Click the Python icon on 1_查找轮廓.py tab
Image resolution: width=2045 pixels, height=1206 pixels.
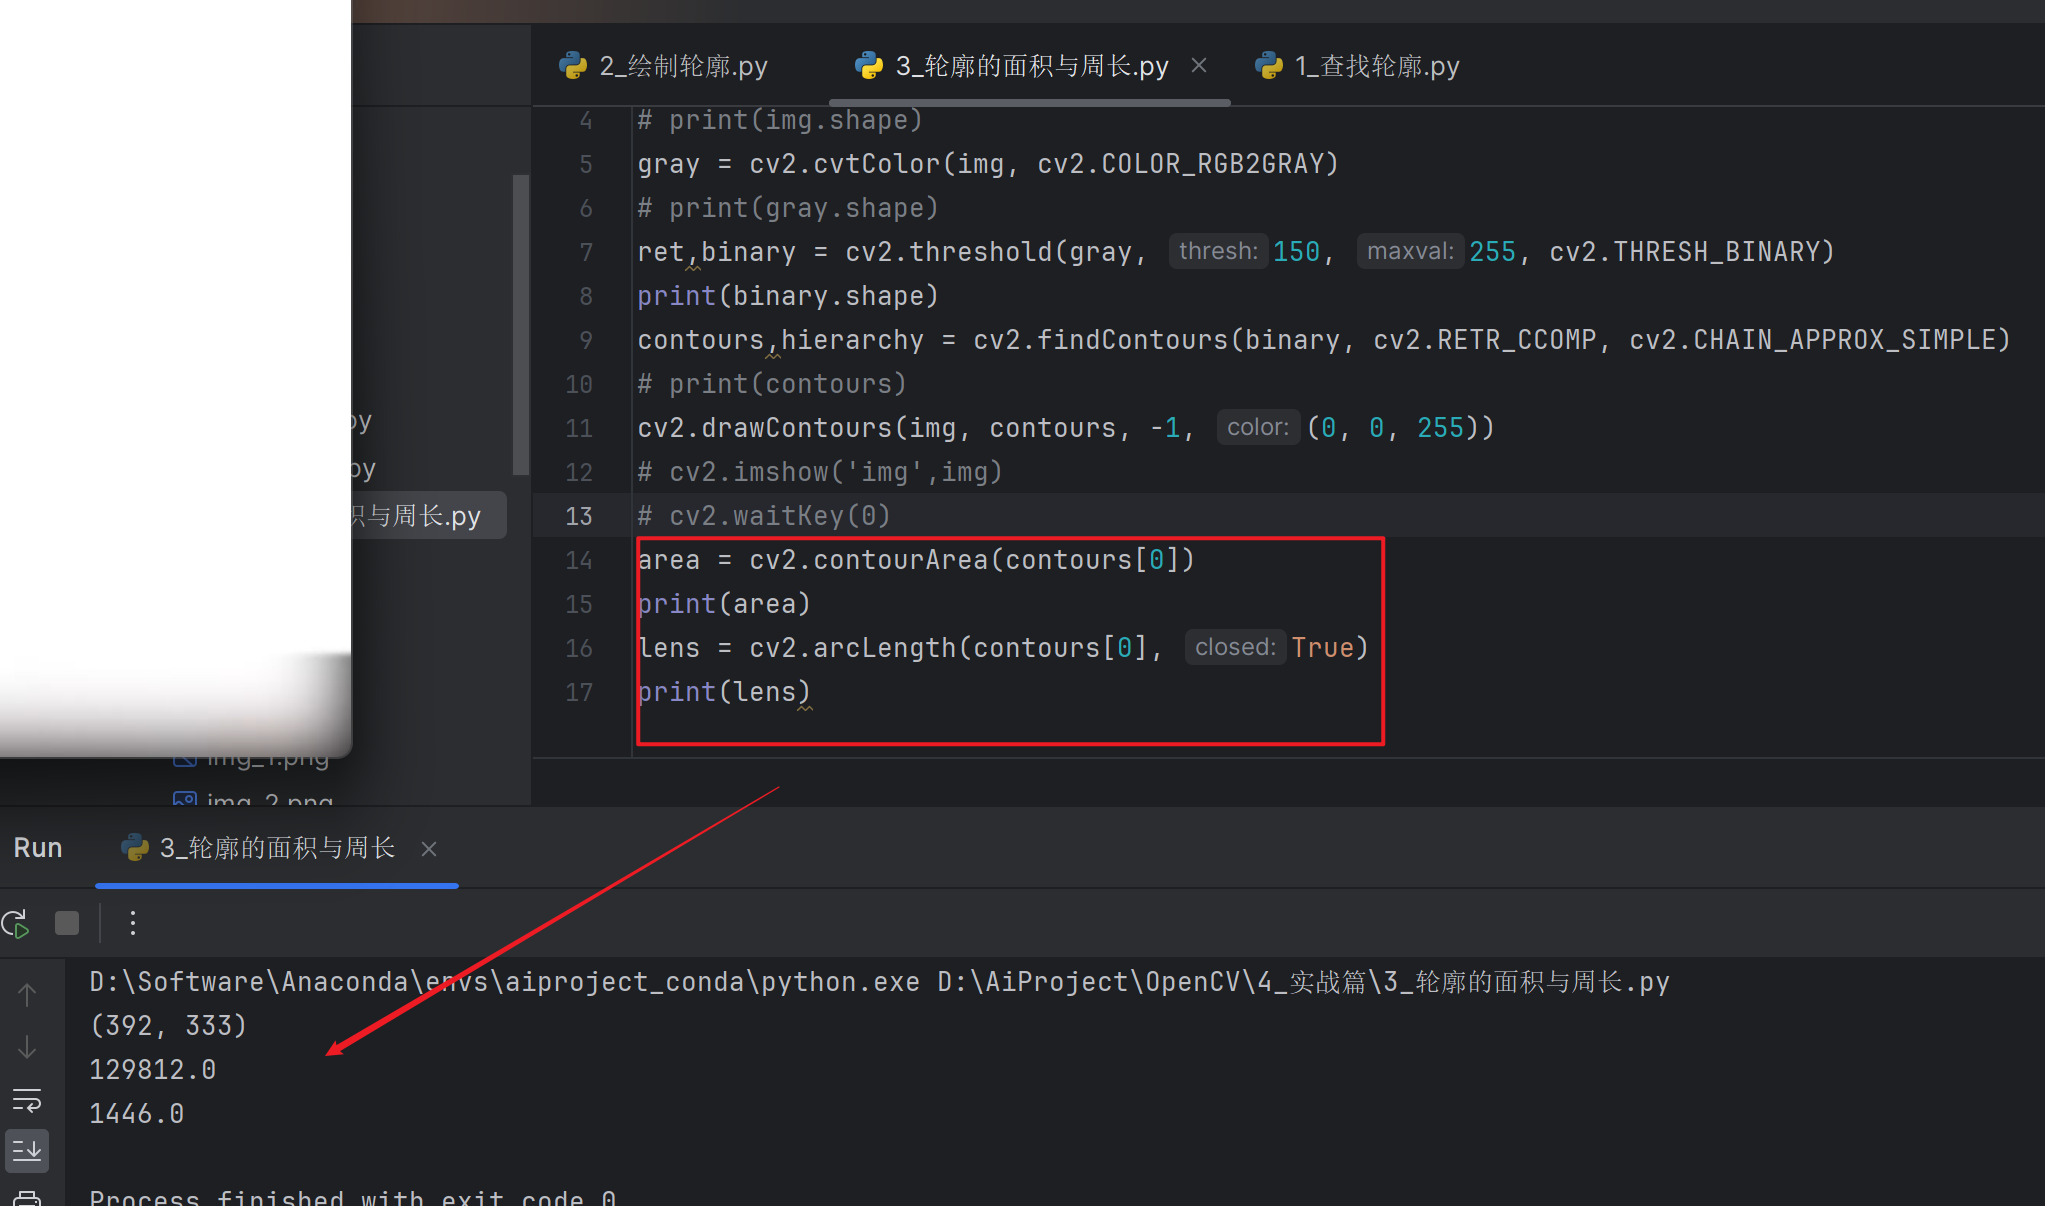1268,66
